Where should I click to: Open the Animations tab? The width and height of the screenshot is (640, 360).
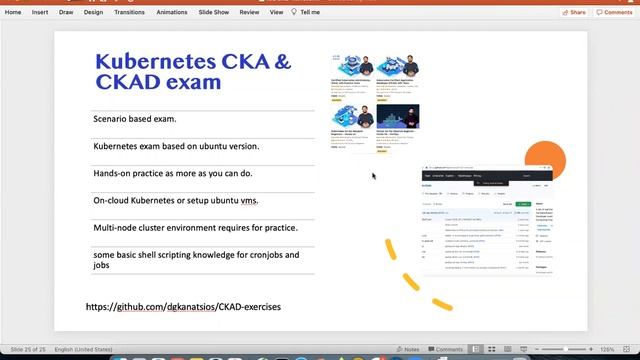click(x=172, y=12)
